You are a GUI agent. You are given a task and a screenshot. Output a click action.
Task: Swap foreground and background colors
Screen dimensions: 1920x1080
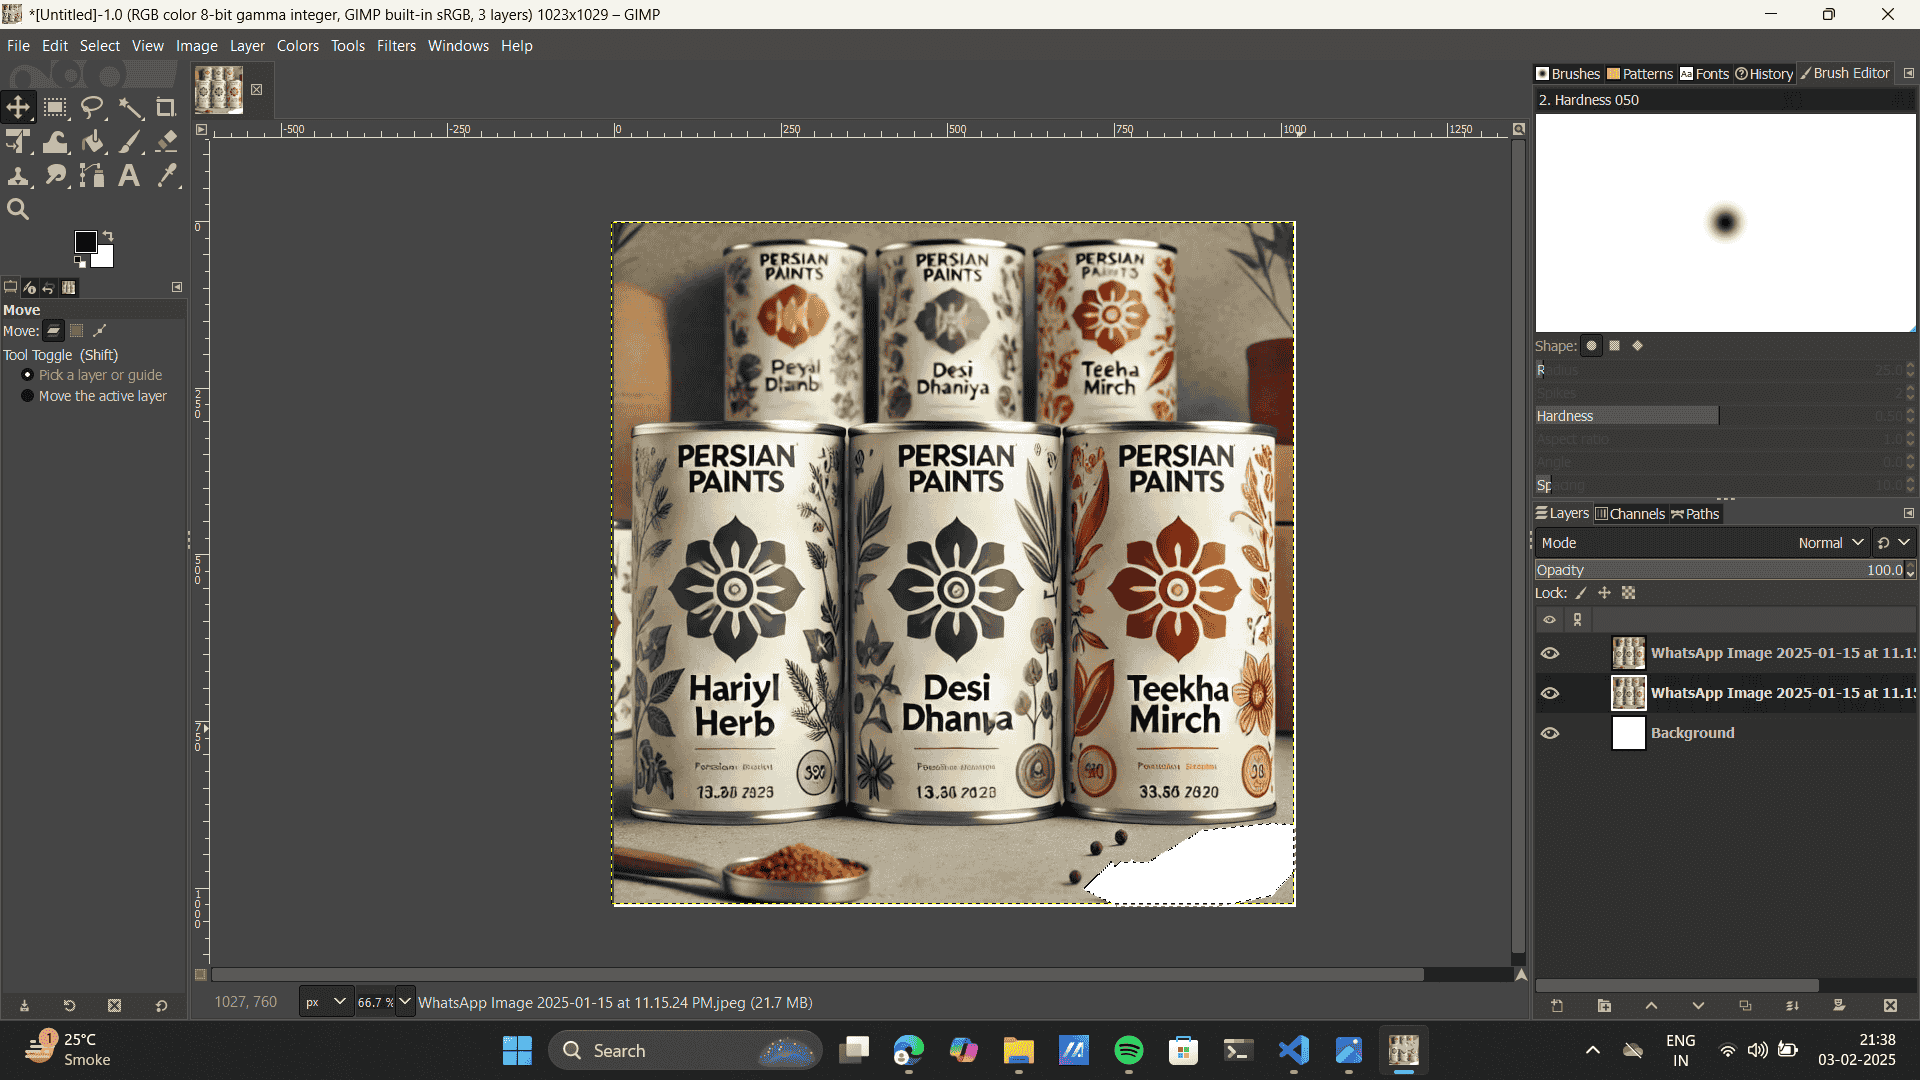pos(108,236)
